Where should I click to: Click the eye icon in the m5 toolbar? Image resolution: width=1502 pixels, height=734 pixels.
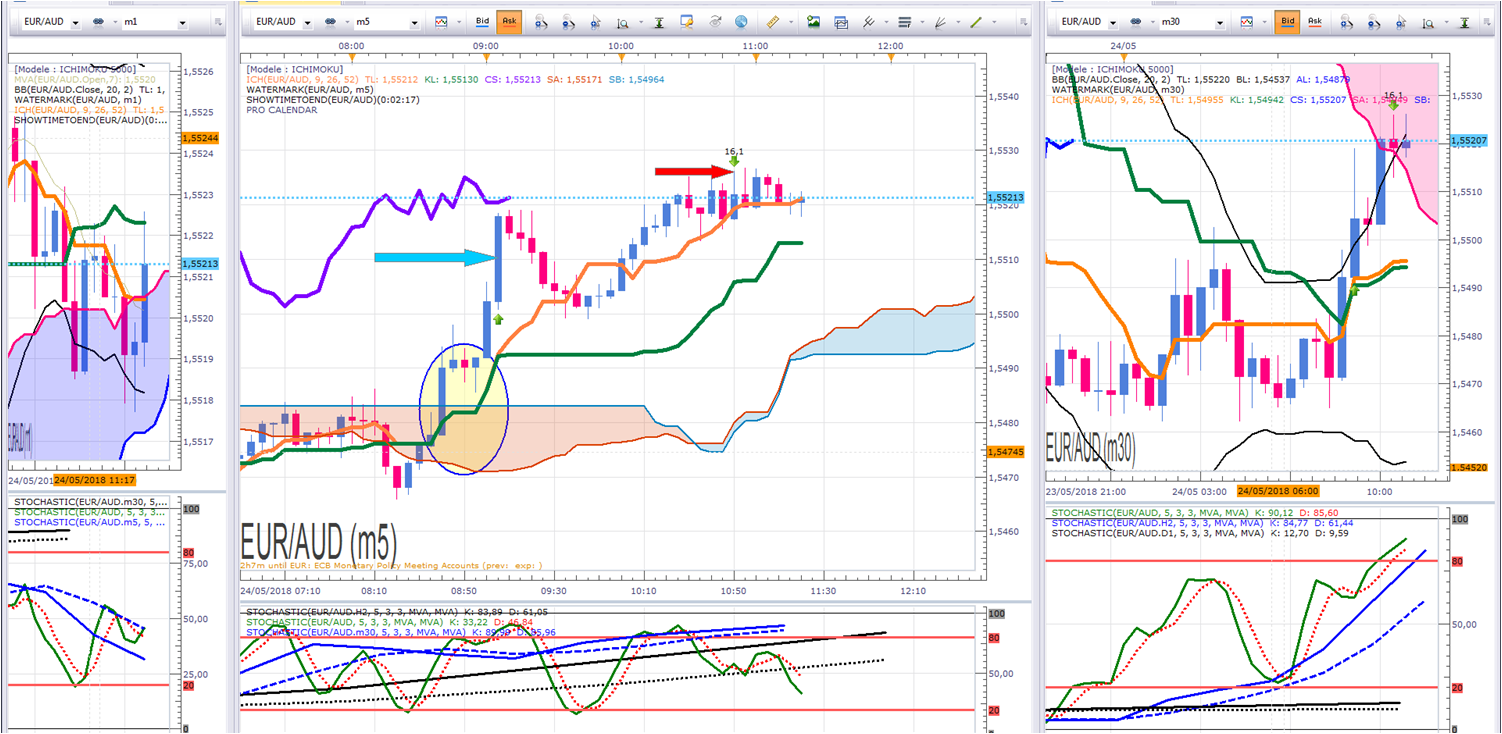[714, 21]
